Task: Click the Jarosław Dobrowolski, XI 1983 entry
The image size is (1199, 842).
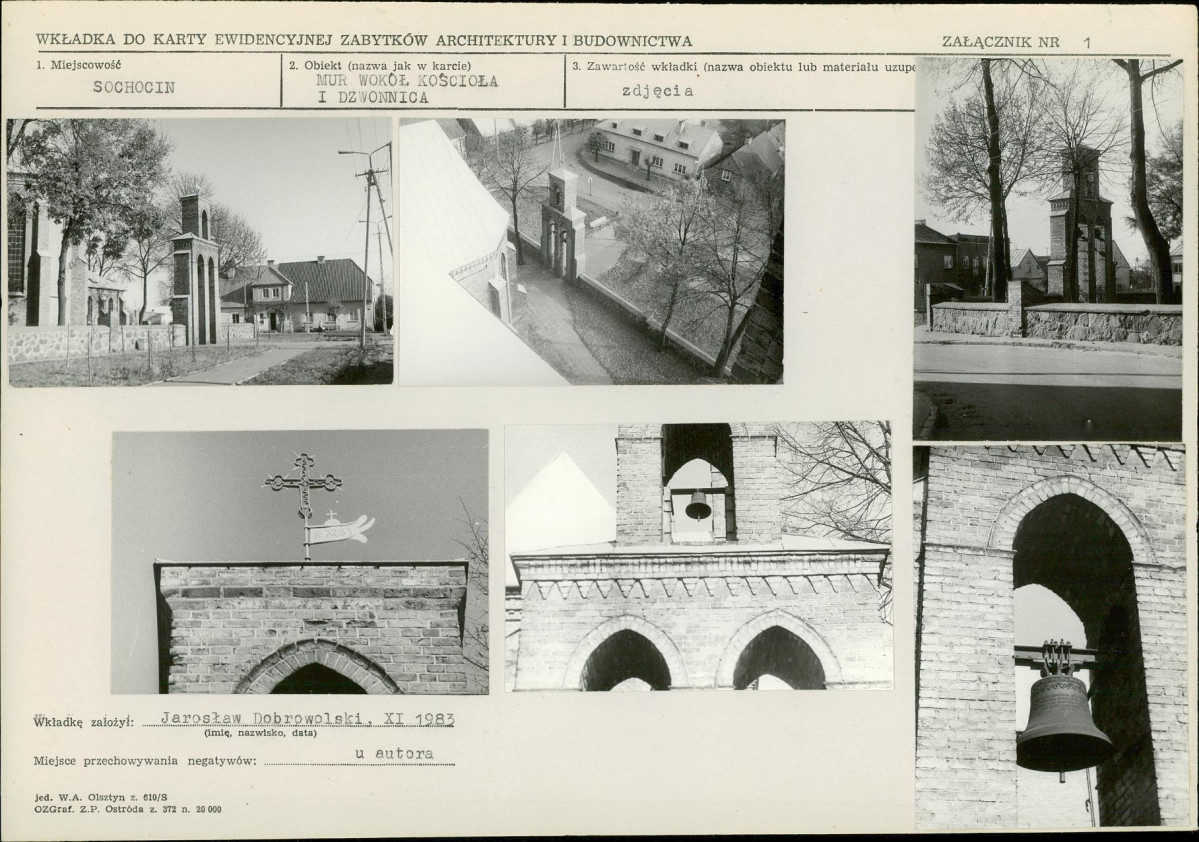Action: tap(307, 719)
